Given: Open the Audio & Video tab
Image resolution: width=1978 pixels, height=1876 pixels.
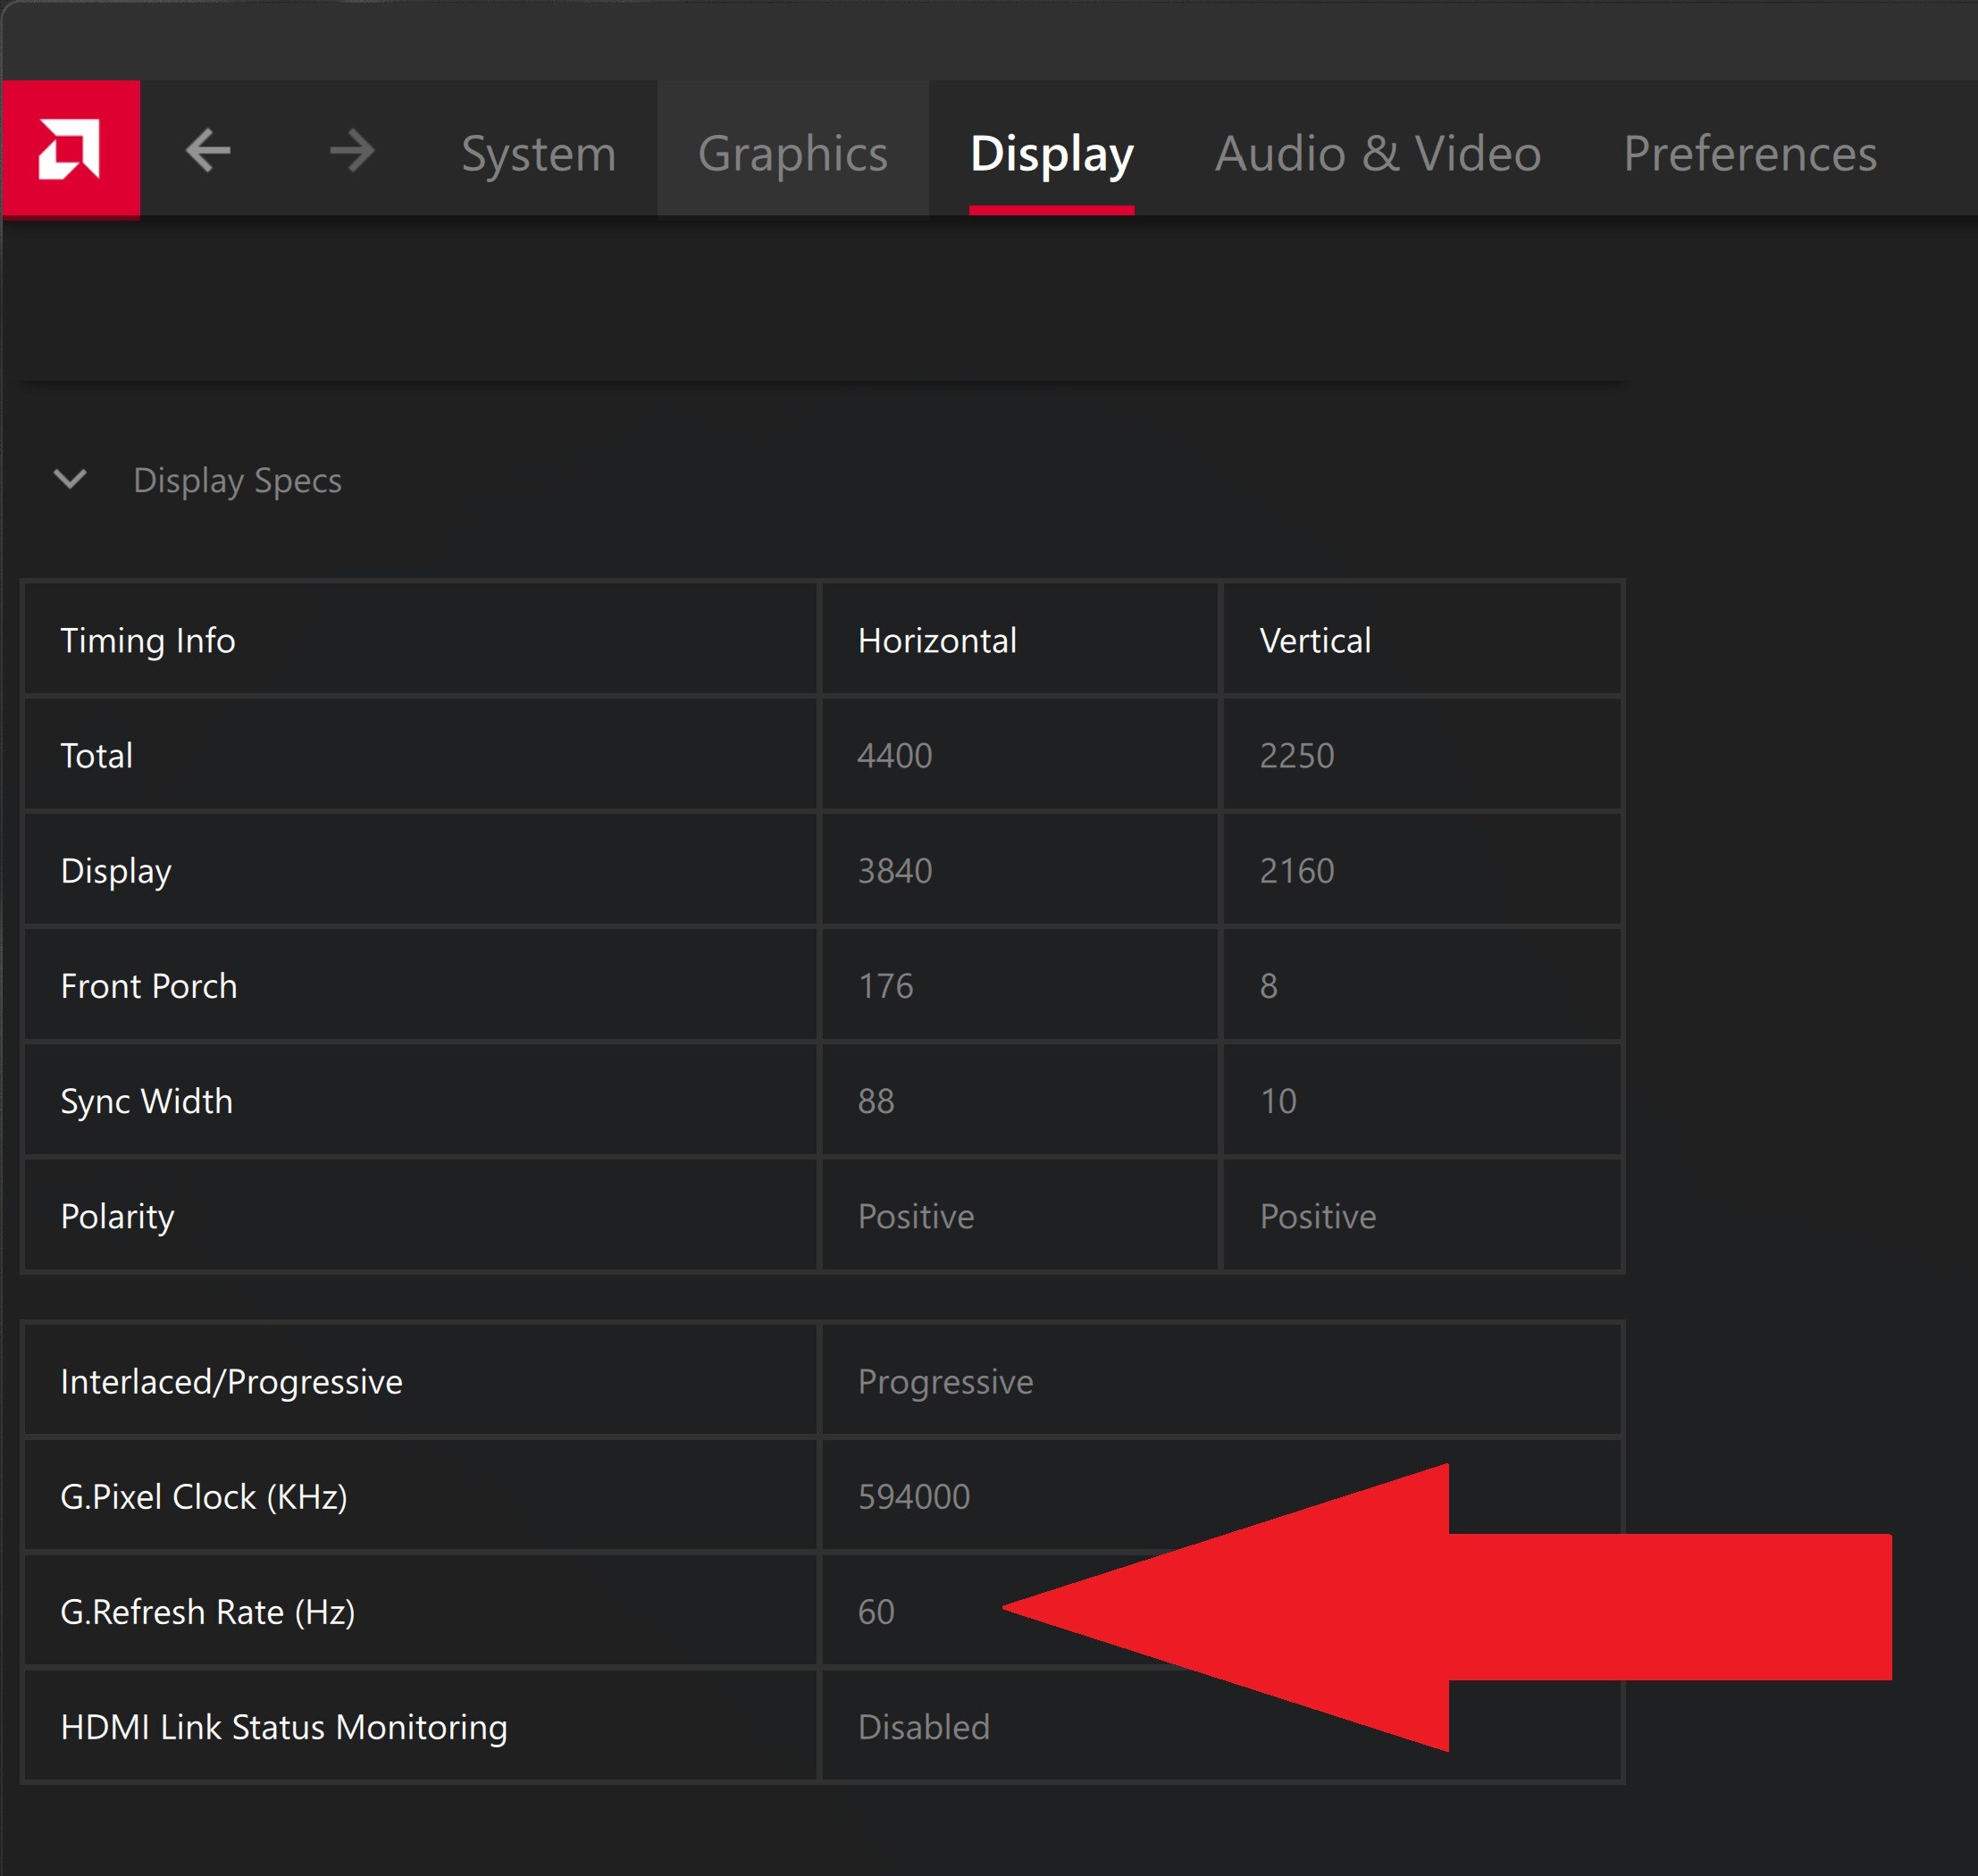Looking at the screenshot, I should coord(1377,153).
